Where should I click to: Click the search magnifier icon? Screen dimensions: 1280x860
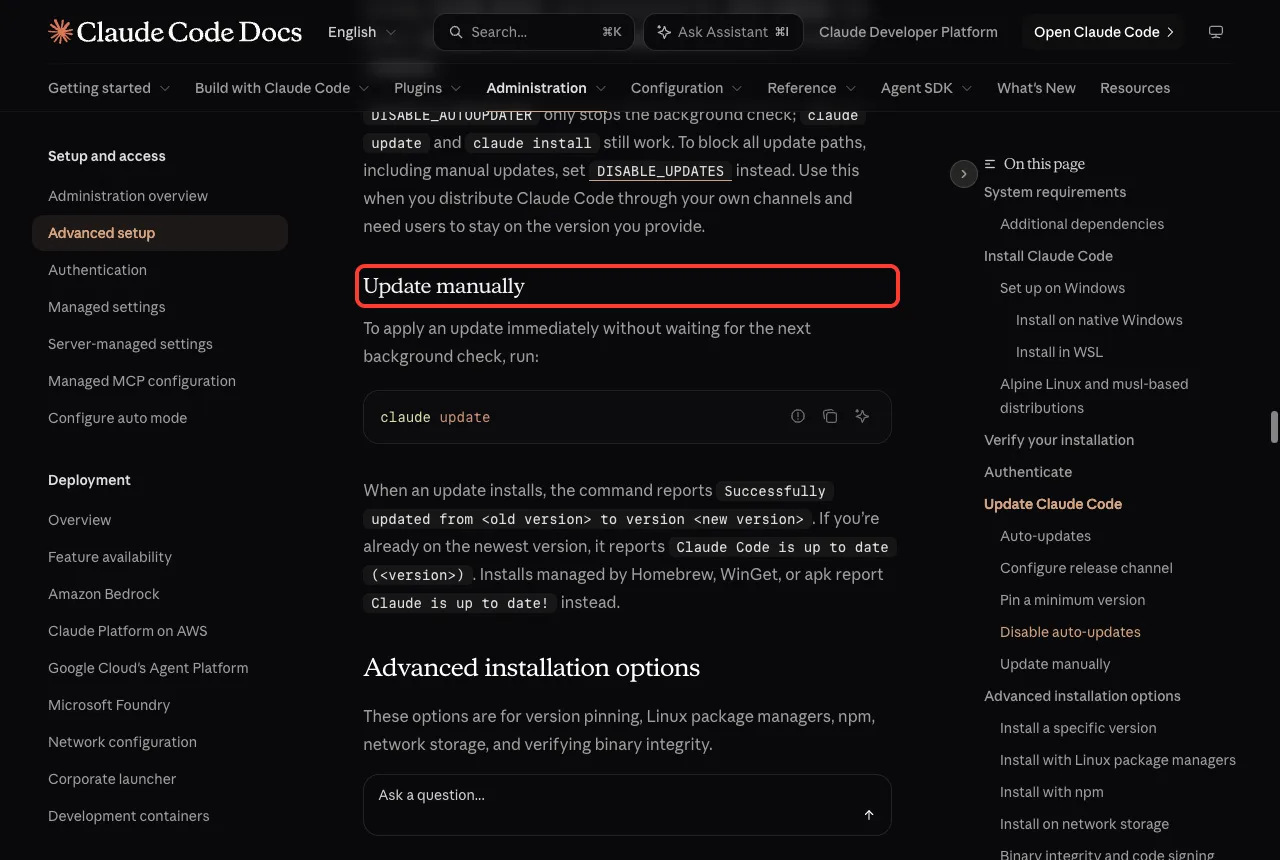pos(456,32)
